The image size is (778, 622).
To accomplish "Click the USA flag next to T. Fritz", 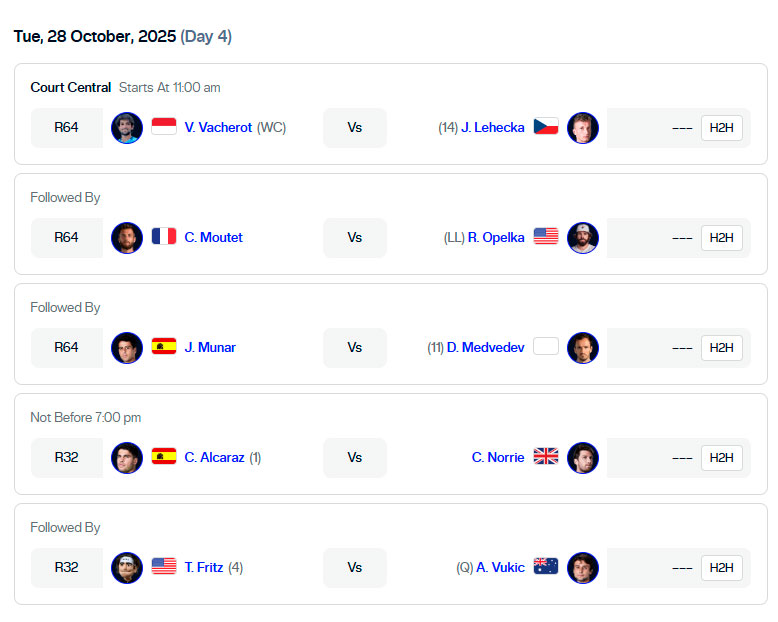I will pos(164,567).
